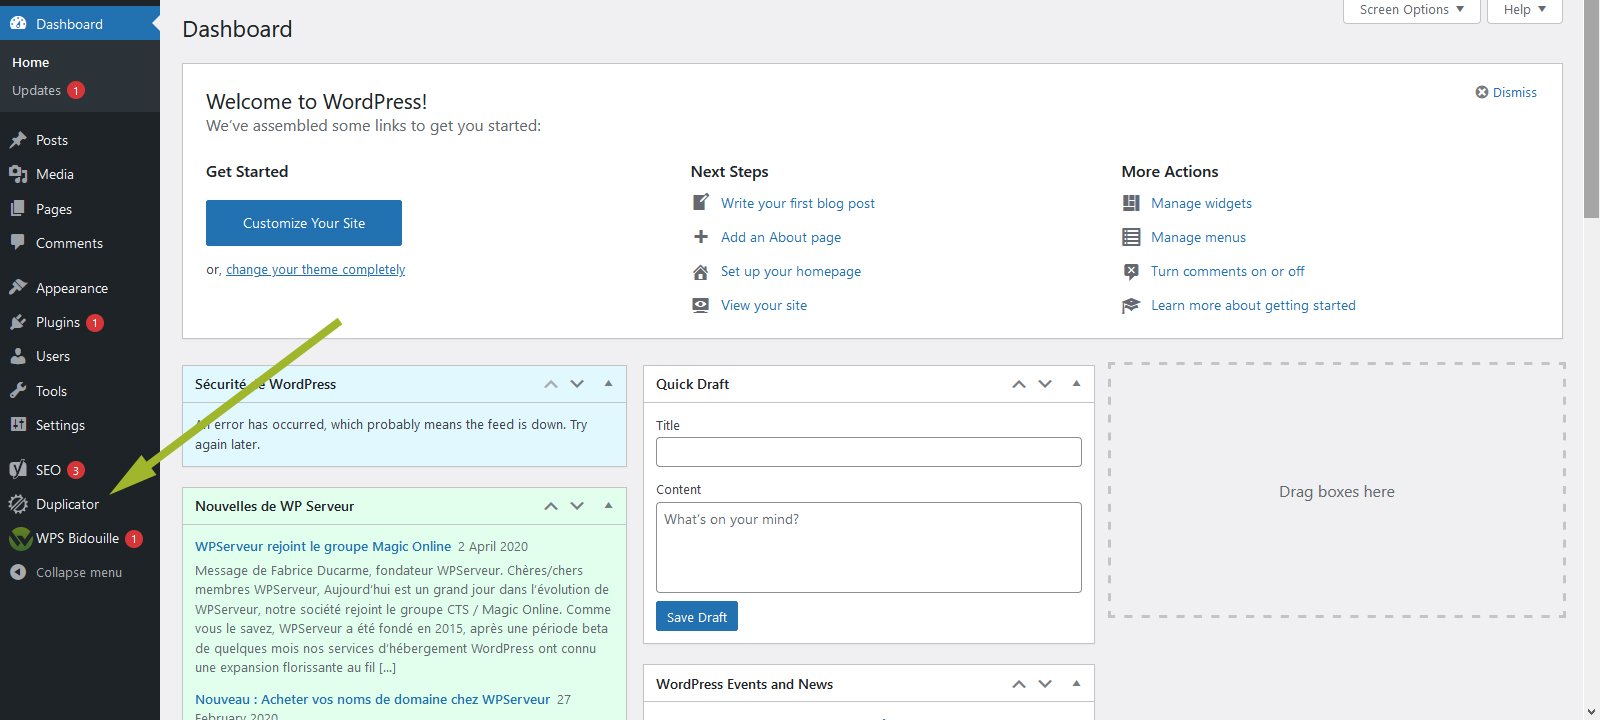1600x720 pixels.
Task: Click the Users person icon
Action: 18,356
